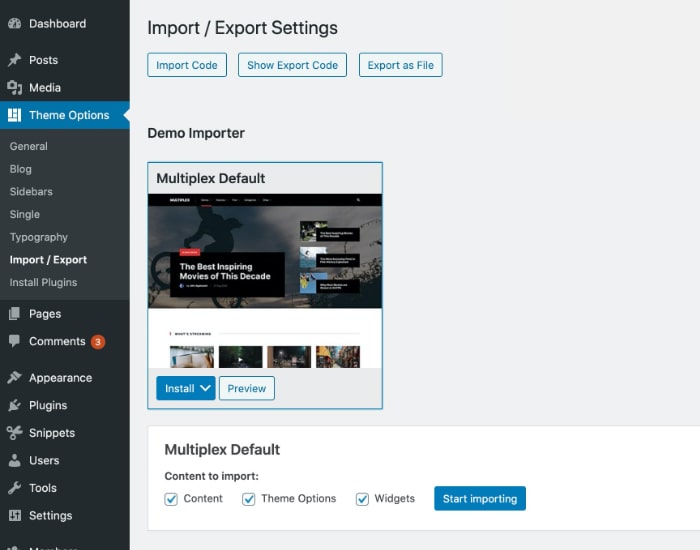The image size is (700, 550).
Task: Open the Typography submenu item
Action: click(x=39, y=237)
